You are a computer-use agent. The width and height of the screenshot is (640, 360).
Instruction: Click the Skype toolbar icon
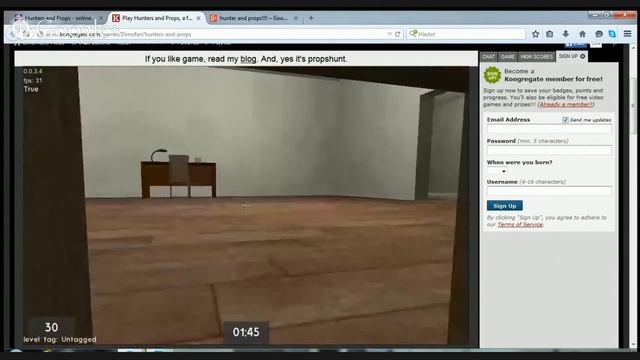point(612,34)
